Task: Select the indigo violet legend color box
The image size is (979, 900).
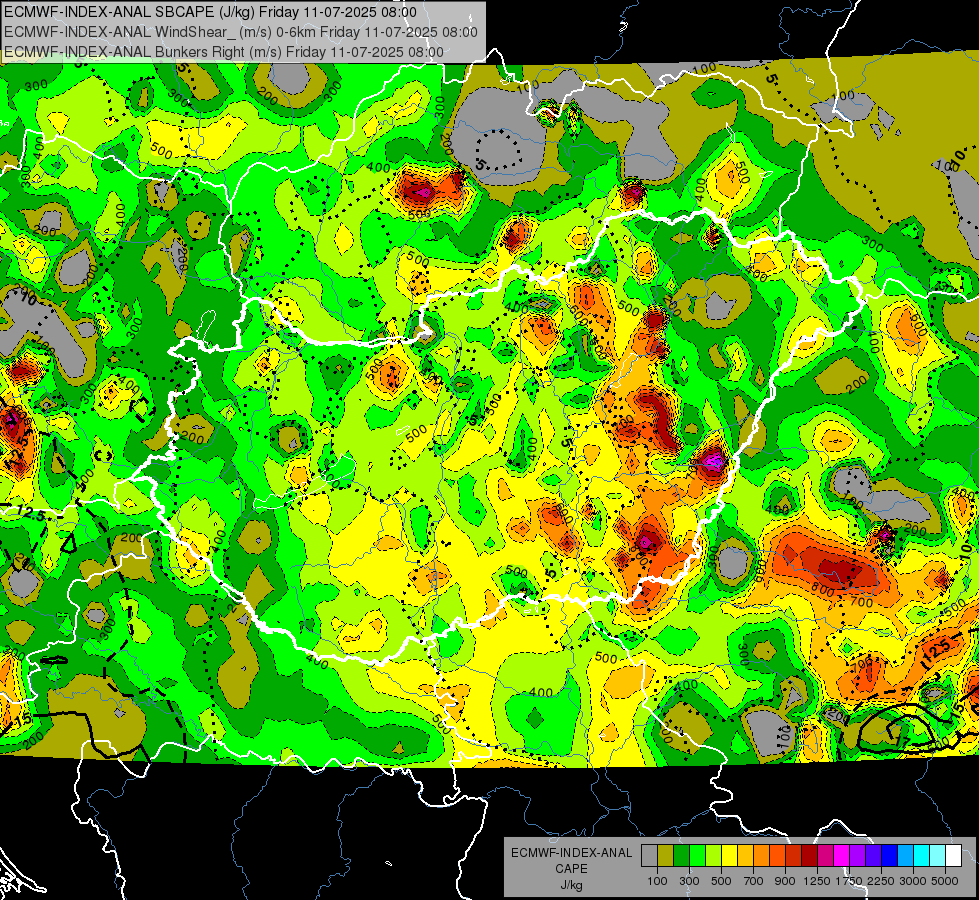Action: 873,856
